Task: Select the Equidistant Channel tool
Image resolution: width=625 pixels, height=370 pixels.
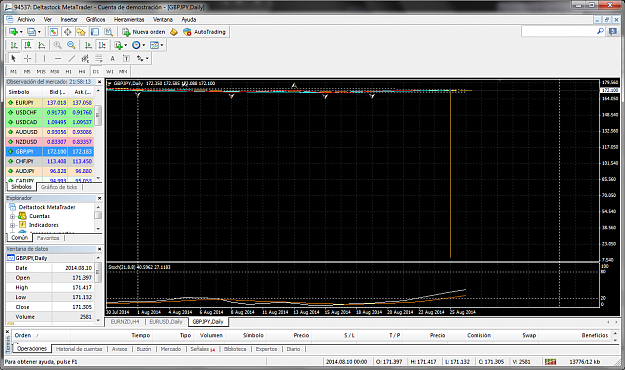Action: point(85,59)
